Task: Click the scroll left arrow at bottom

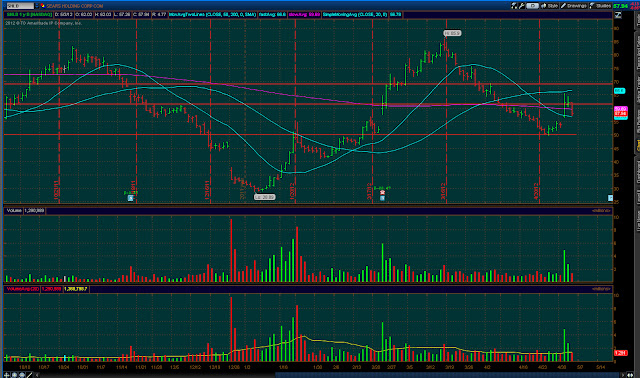Action: click(37, 375)
